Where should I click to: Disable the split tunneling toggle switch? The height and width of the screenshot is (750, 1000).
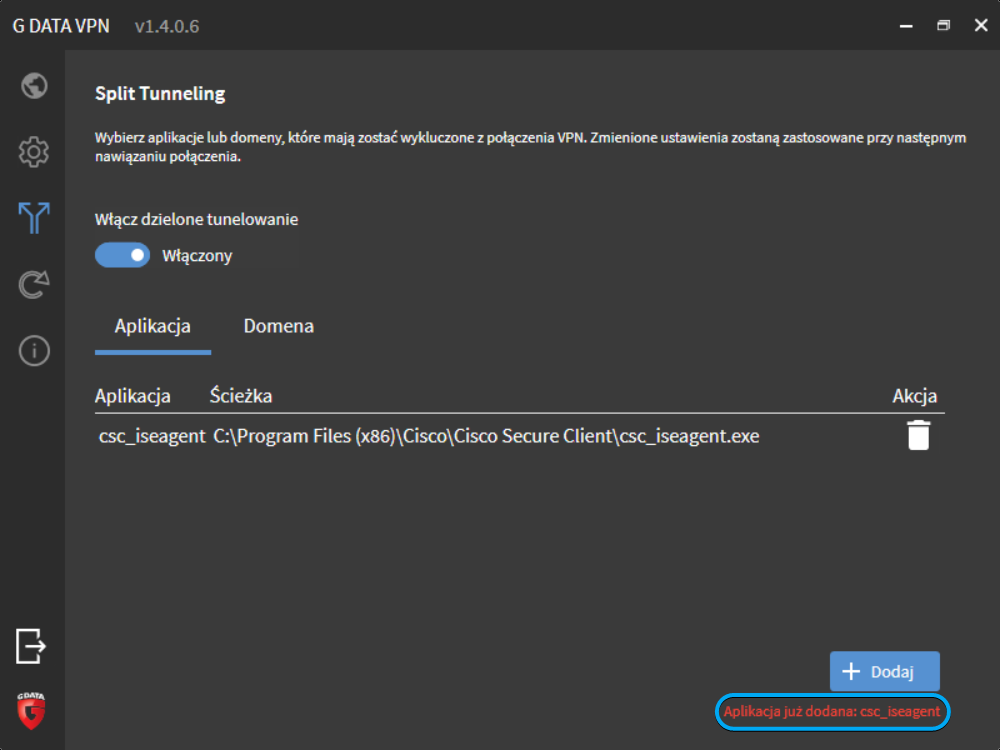point(122,255)
